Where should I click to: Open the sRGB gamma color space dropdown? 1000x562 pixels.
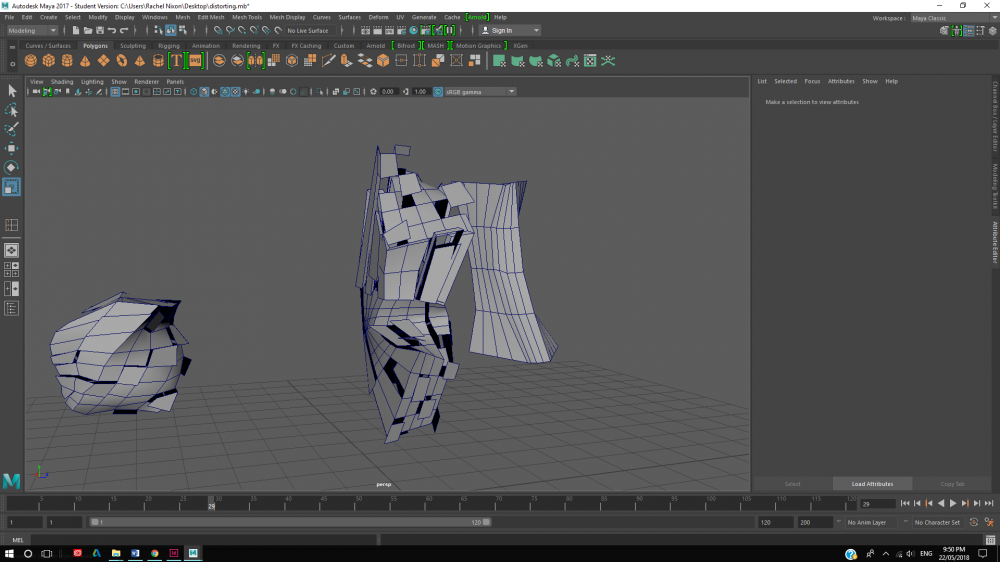[x=480, y=92]
